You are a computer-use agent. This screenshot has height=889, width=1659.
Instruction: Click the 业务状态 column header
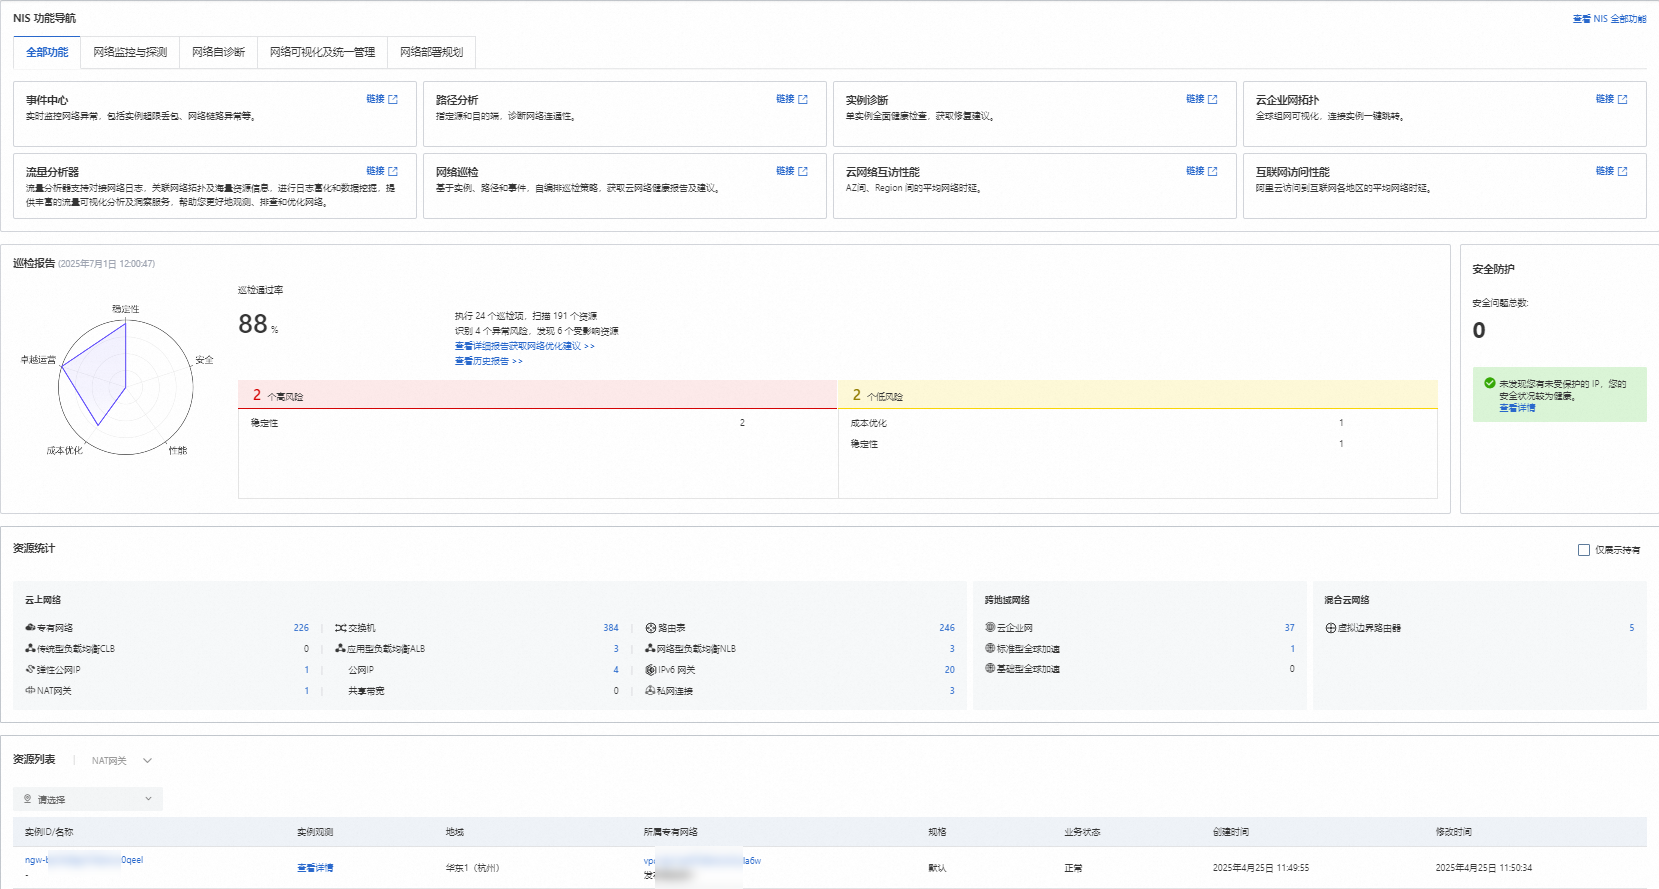(1082, 832)
